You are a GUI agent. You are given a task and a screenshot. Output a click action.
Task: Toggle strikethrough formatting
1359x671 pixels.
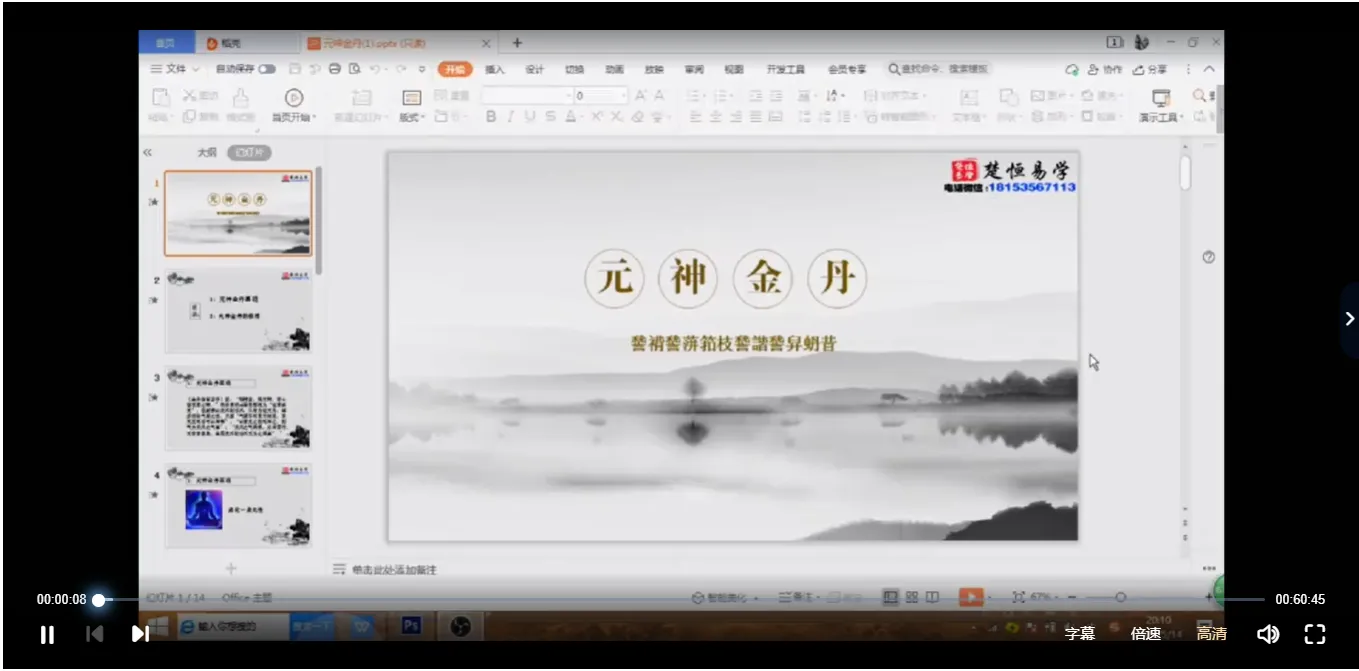pos(550,117)
